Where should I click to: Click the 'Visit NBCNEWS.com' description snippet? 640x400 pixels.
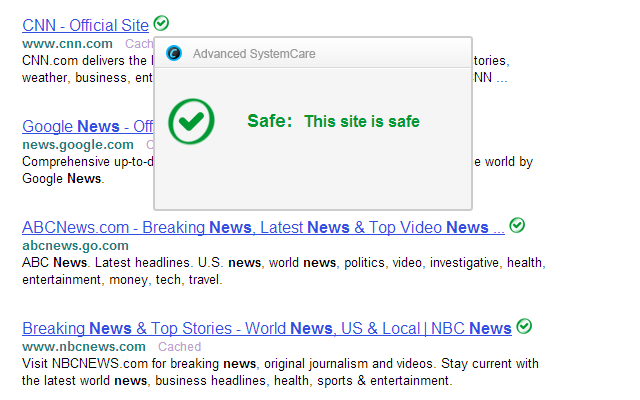280,372
